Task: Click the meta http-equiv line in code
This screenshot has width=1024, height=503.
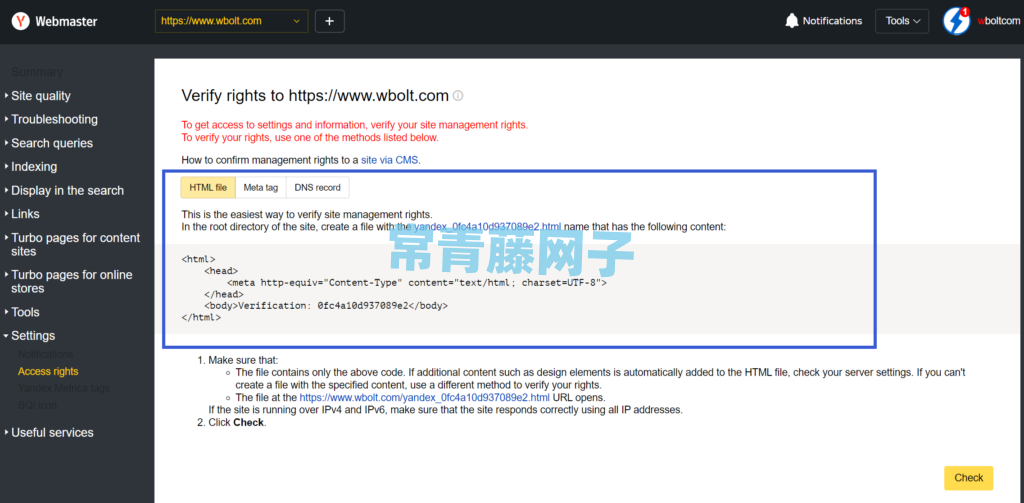Action: point(417,284)
